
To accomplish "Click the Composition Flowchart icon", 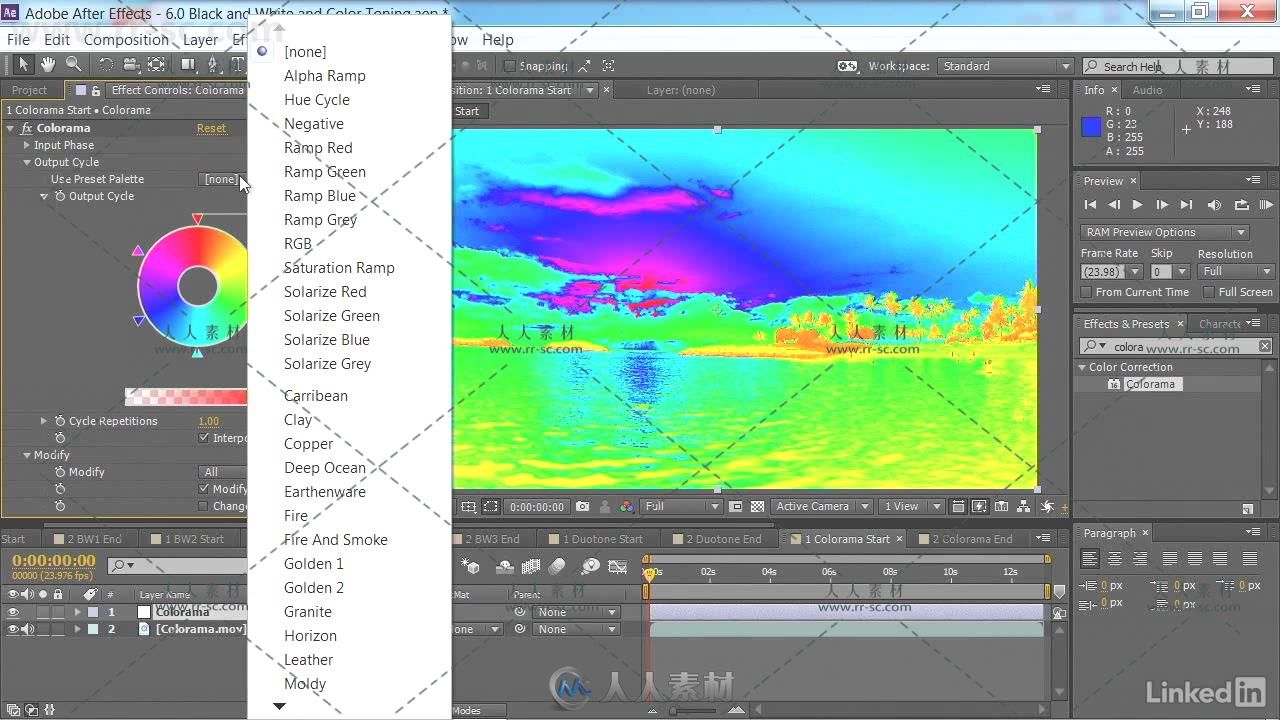I will click(1021, 506).
